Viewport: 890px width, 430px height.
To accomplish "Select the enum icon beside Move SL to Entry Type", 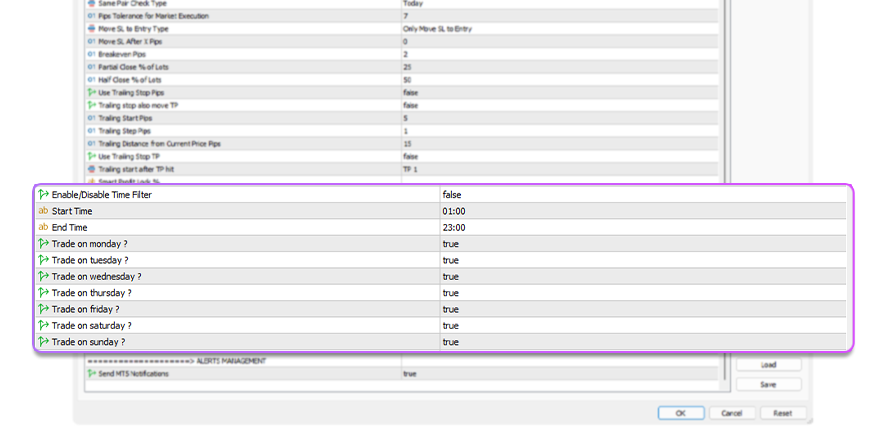I will (x=92, y=29).
